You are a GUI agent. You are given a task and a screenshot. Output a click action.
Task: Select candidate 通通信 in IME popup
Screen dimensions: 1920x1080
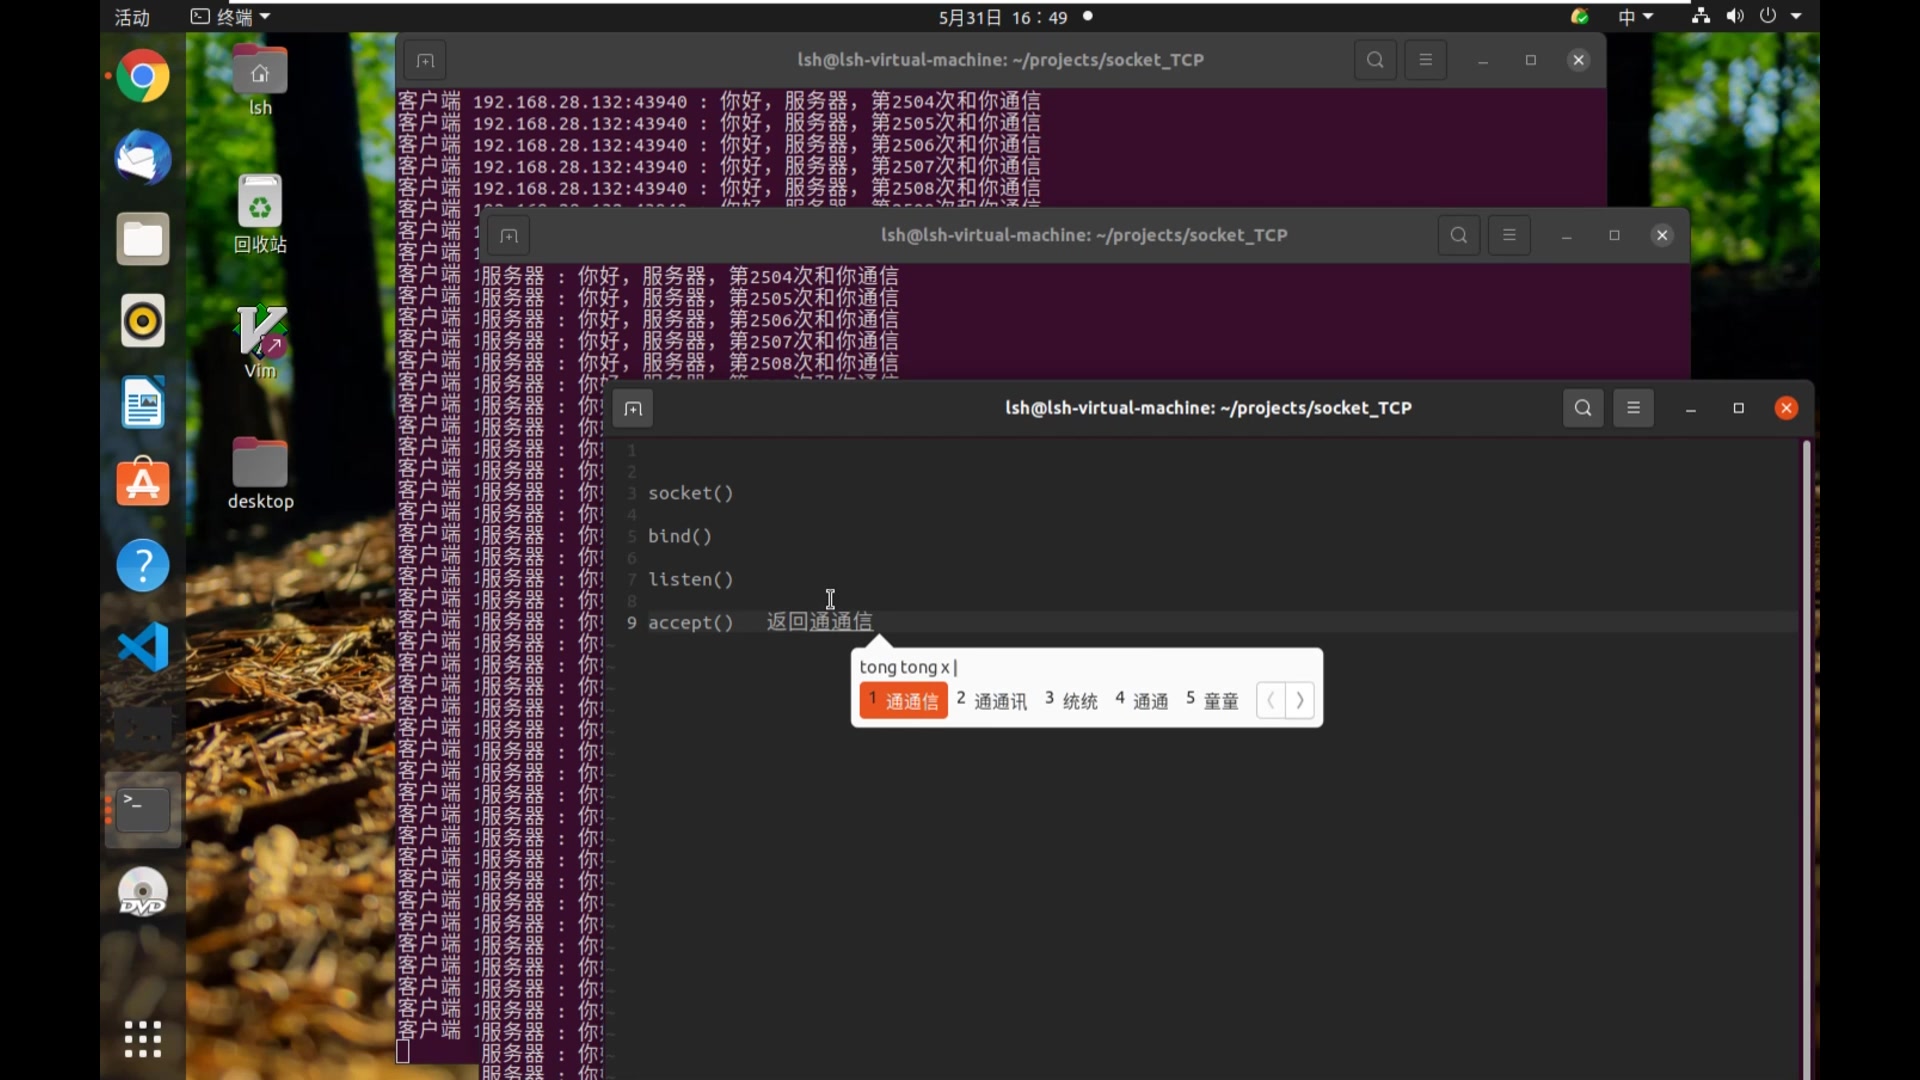(903, 700)
